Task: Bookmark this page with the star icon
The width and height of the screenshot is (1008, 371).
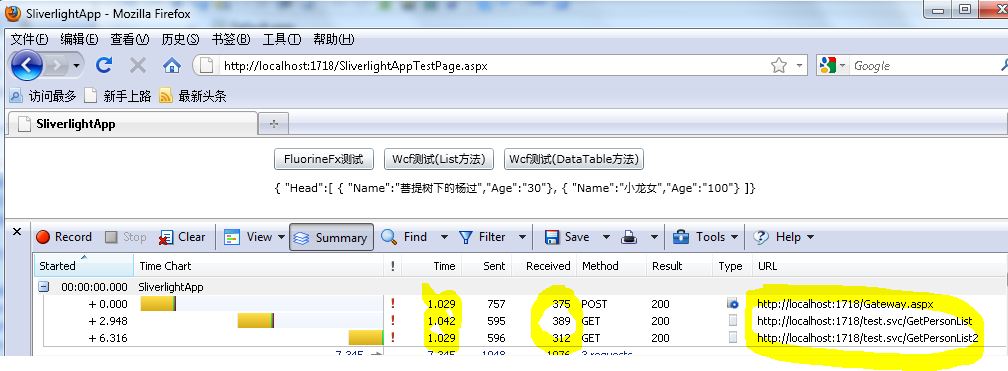Action: click(x=778, y=65)
